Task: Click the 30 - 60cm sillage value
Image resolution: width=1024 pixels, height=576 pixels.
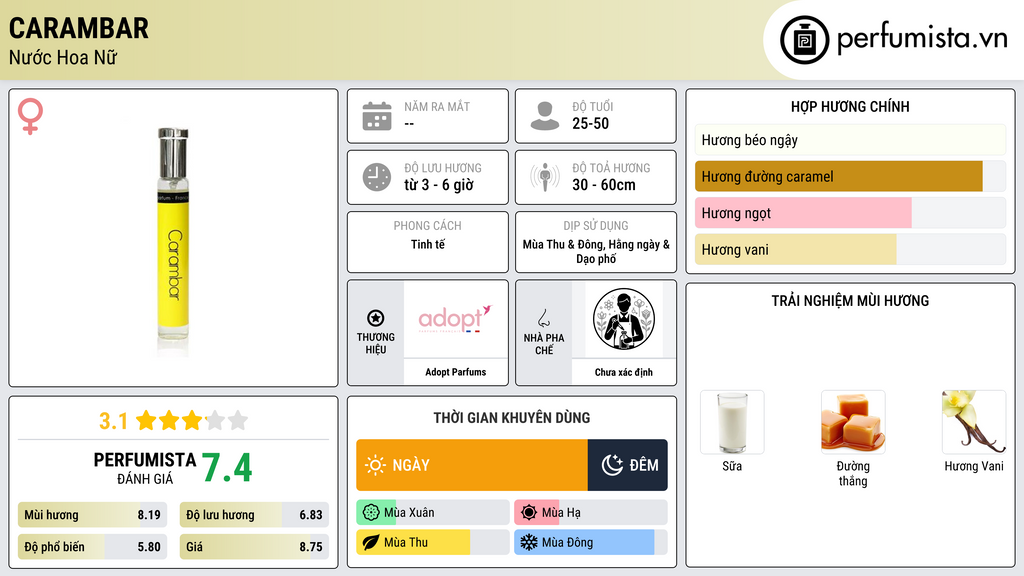Action: [x=603, y=185]
